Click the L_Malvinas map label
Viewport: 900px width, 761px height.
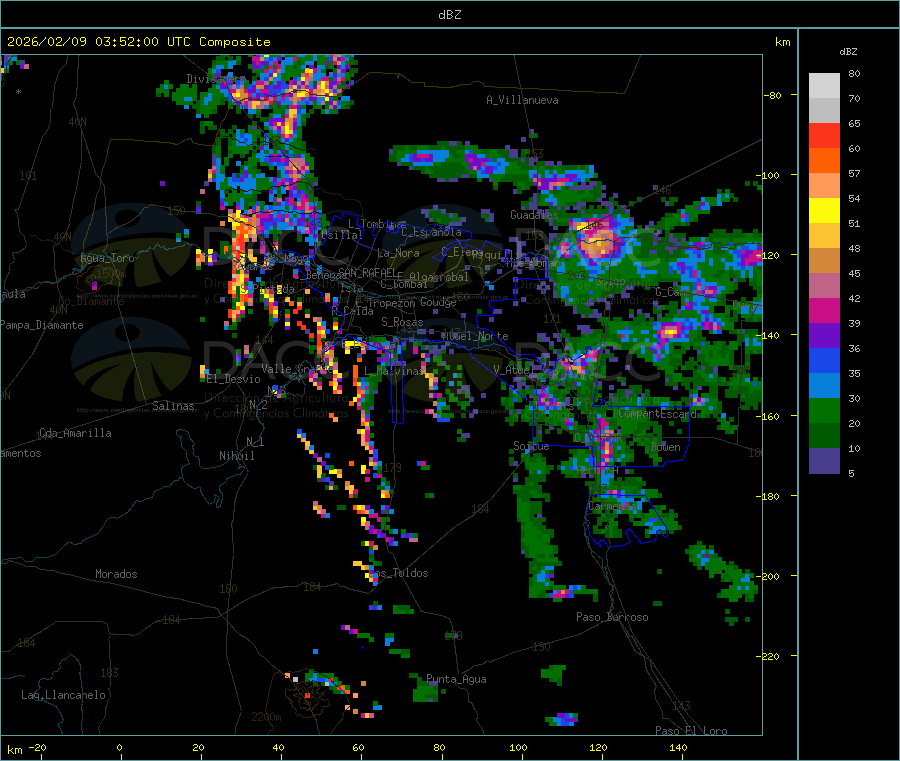[x=394, y=371]
